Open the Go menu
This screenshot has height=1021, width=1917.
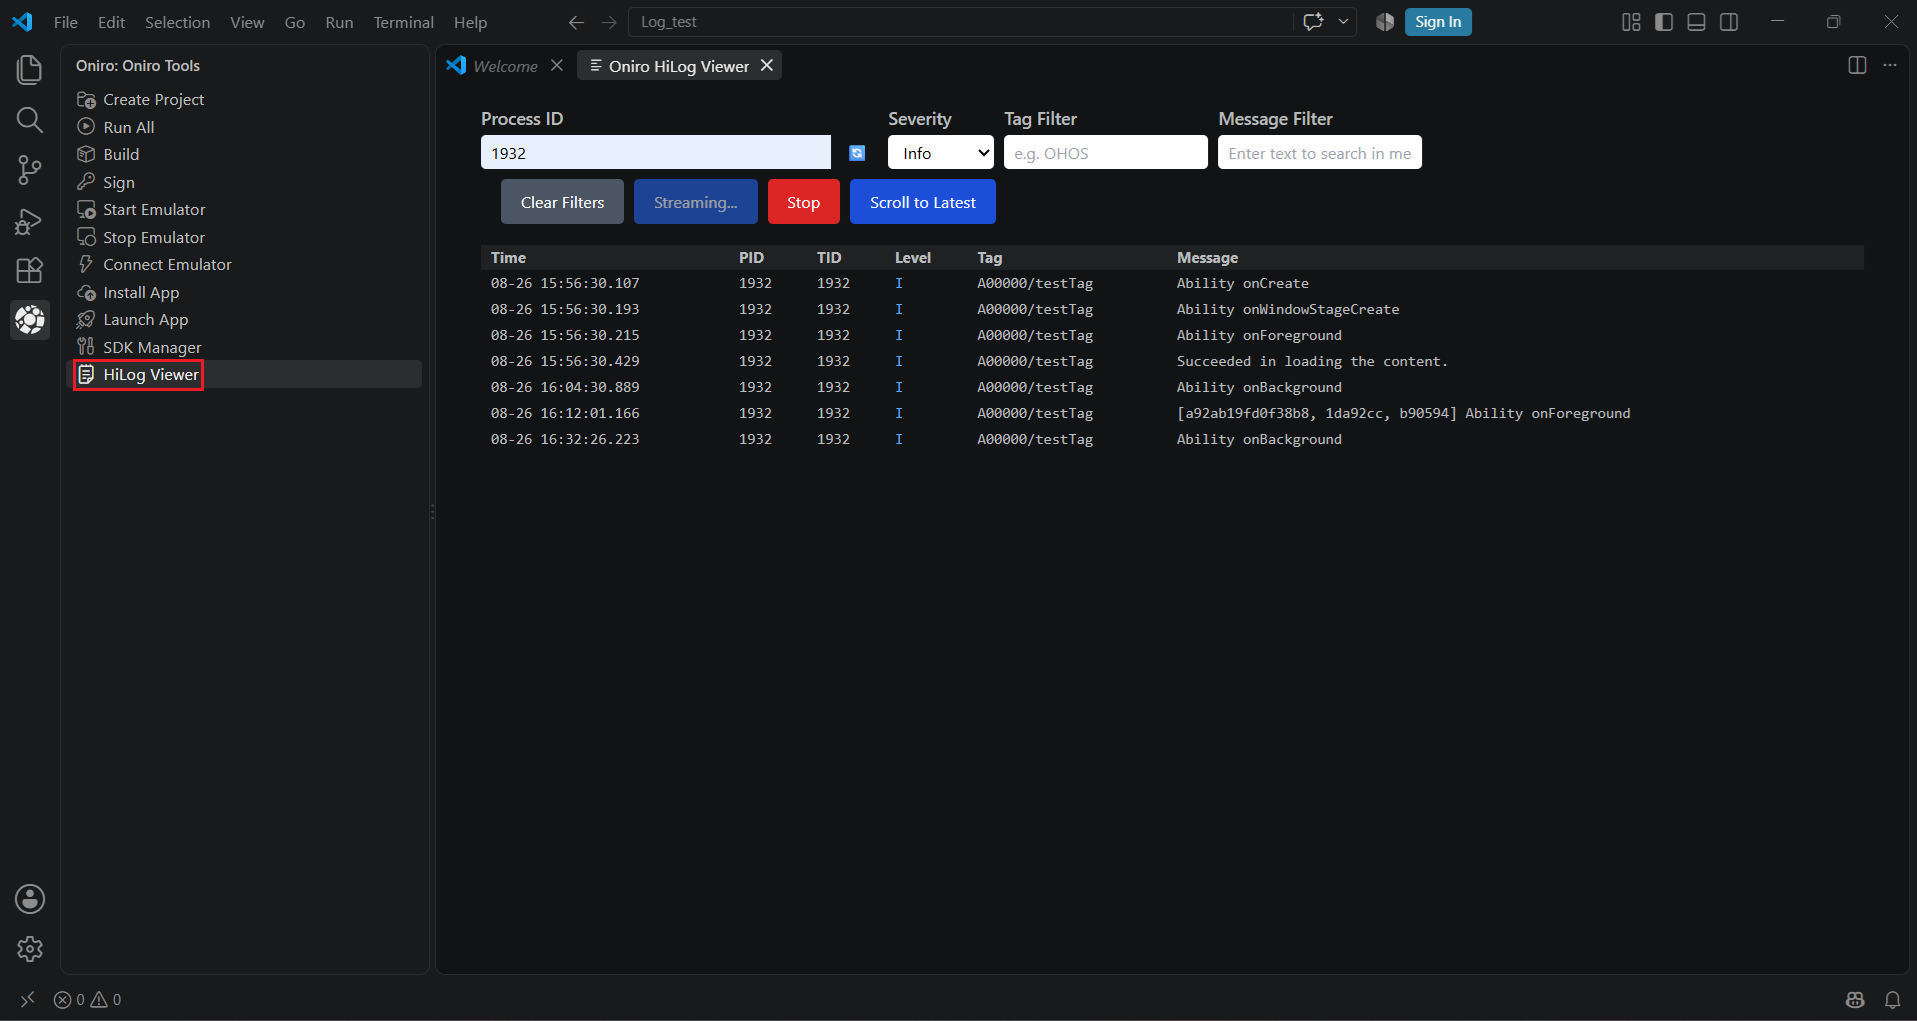pos(295,22)
